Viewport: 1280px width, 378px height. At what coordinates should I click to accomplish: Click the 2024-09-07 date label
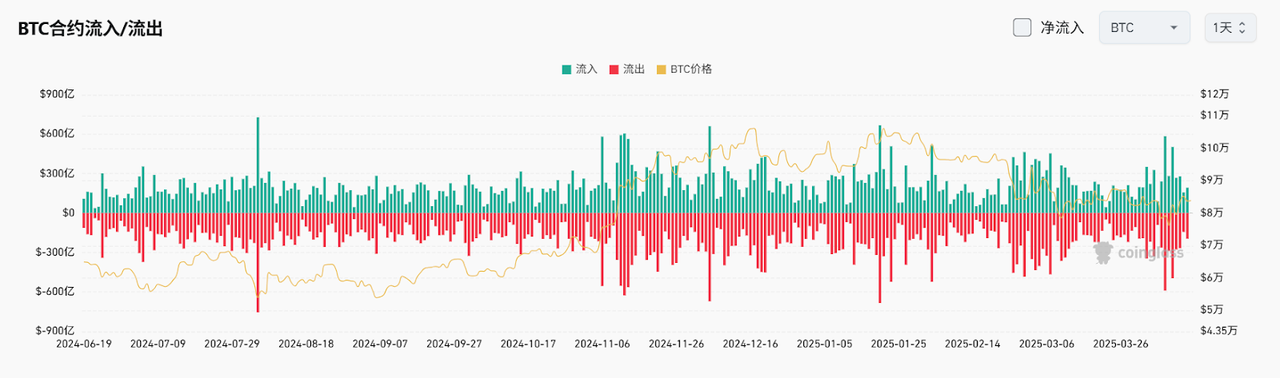(379, 343)
